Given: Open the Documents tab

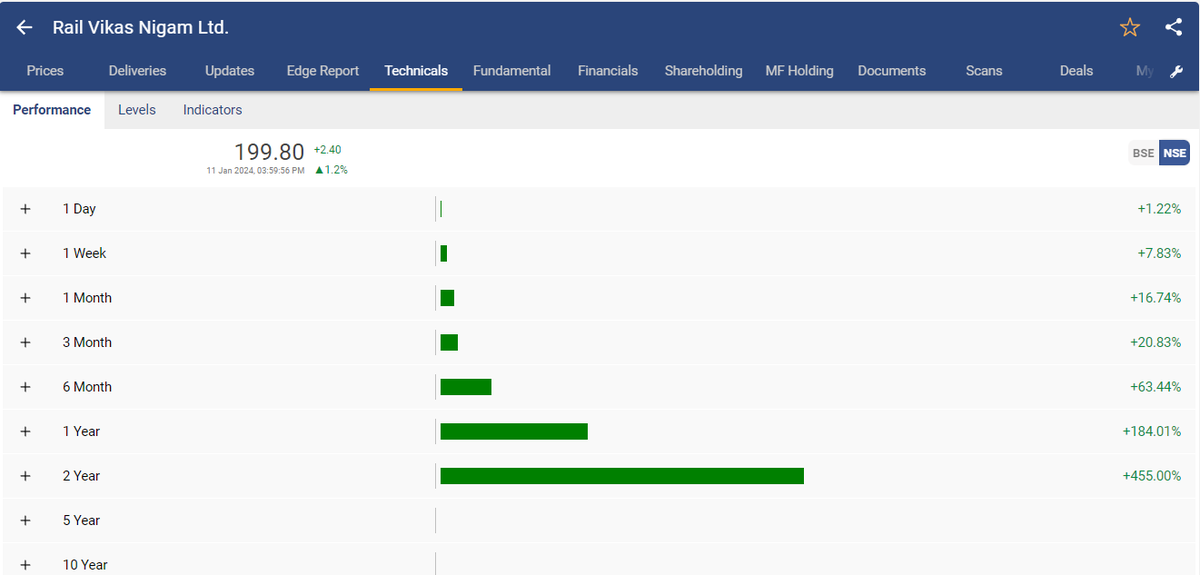Looking at the screenshot, I should (x=892, y=71).
